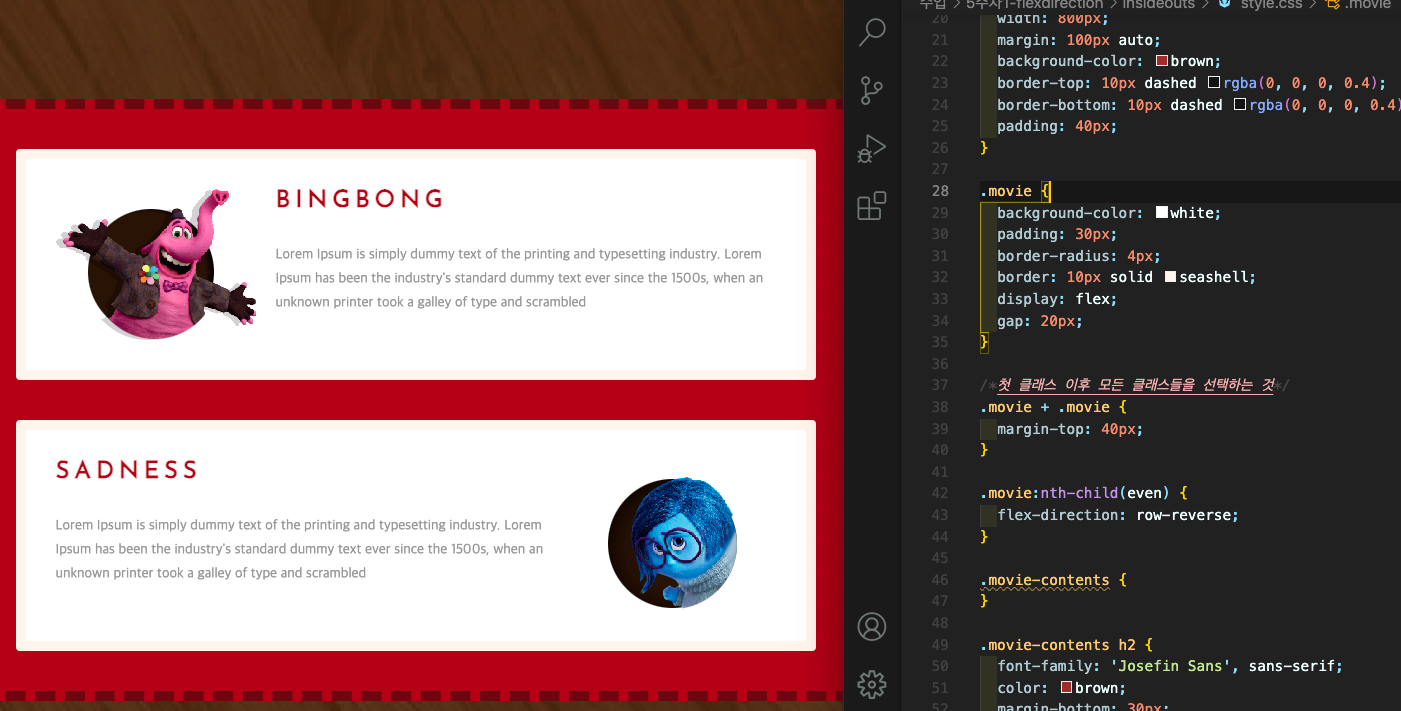Open white color swatch on line 29
The height and width of the screenshot is (711, 1401).
pyautogui.click(x=1162, y=213)
